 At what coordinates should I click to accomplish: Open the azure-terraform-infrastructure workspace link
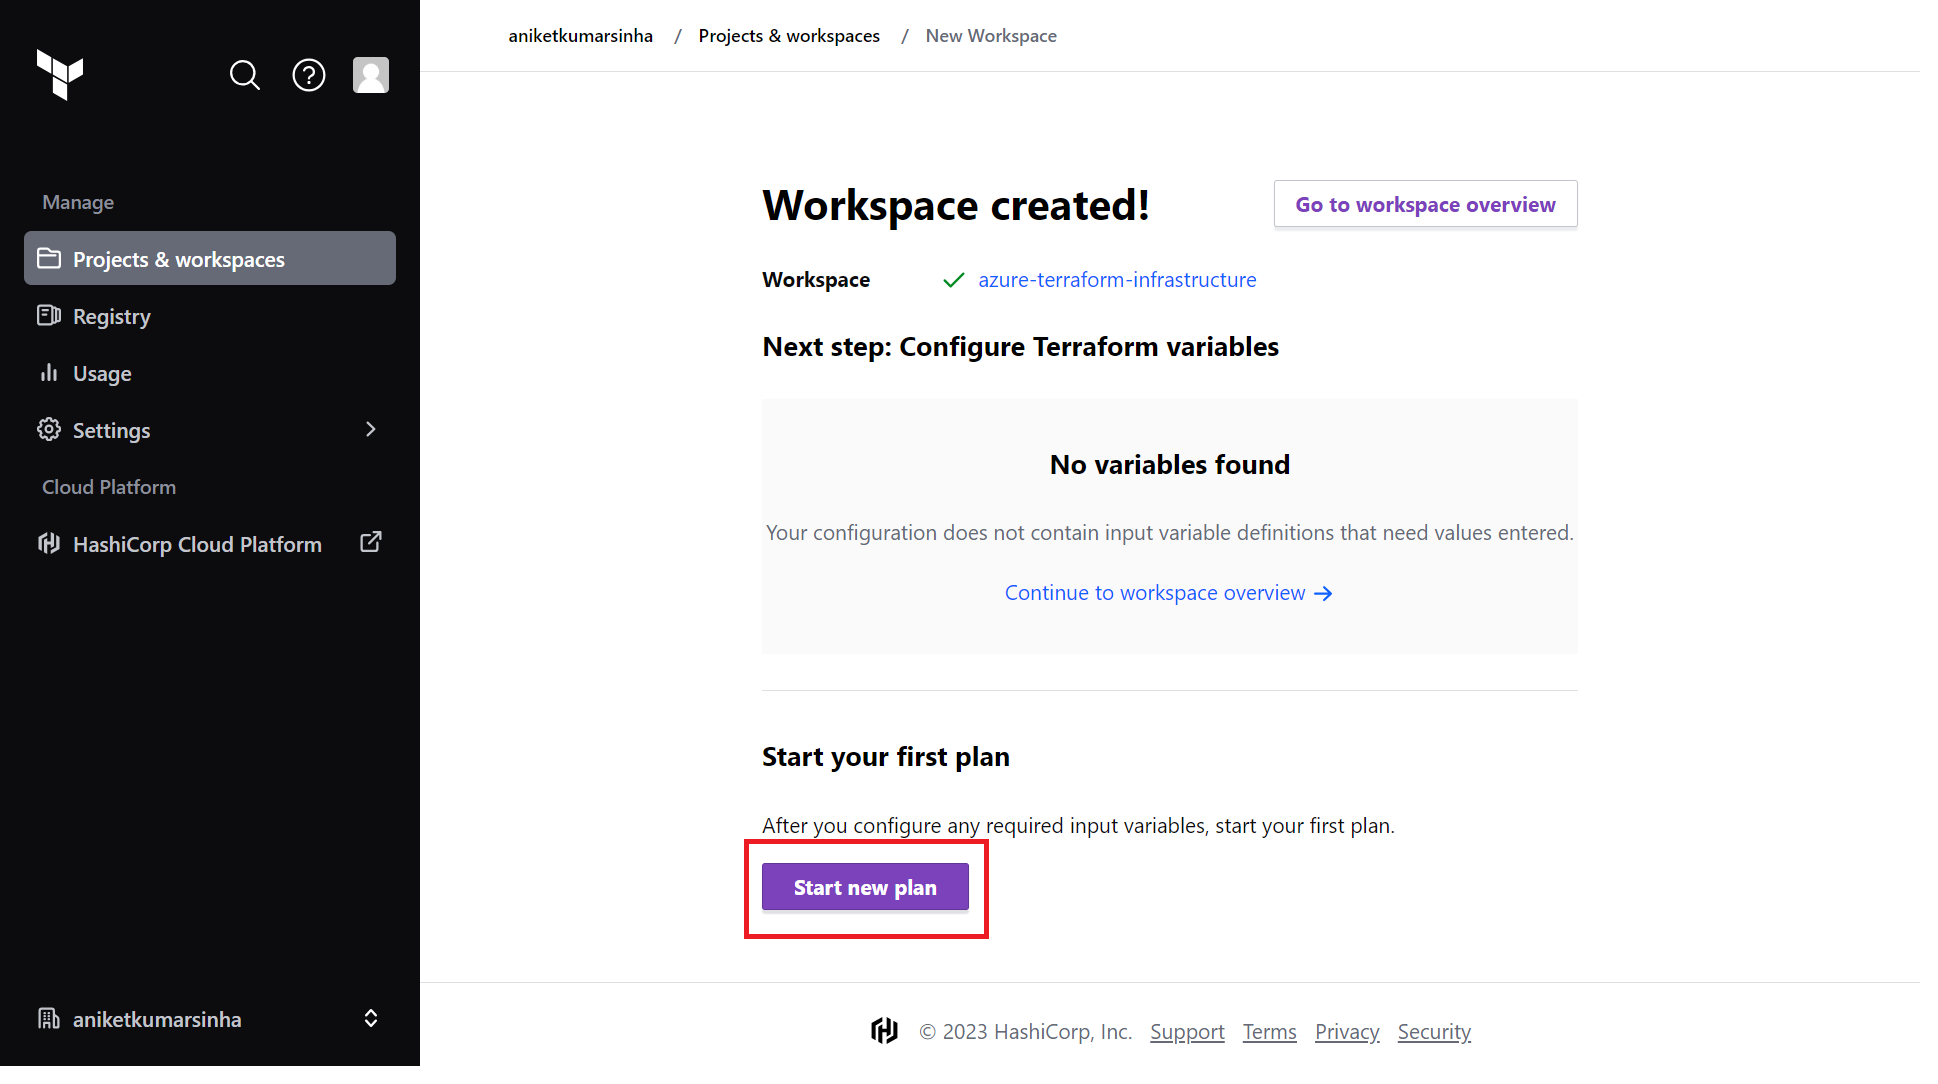(1117, 280)
